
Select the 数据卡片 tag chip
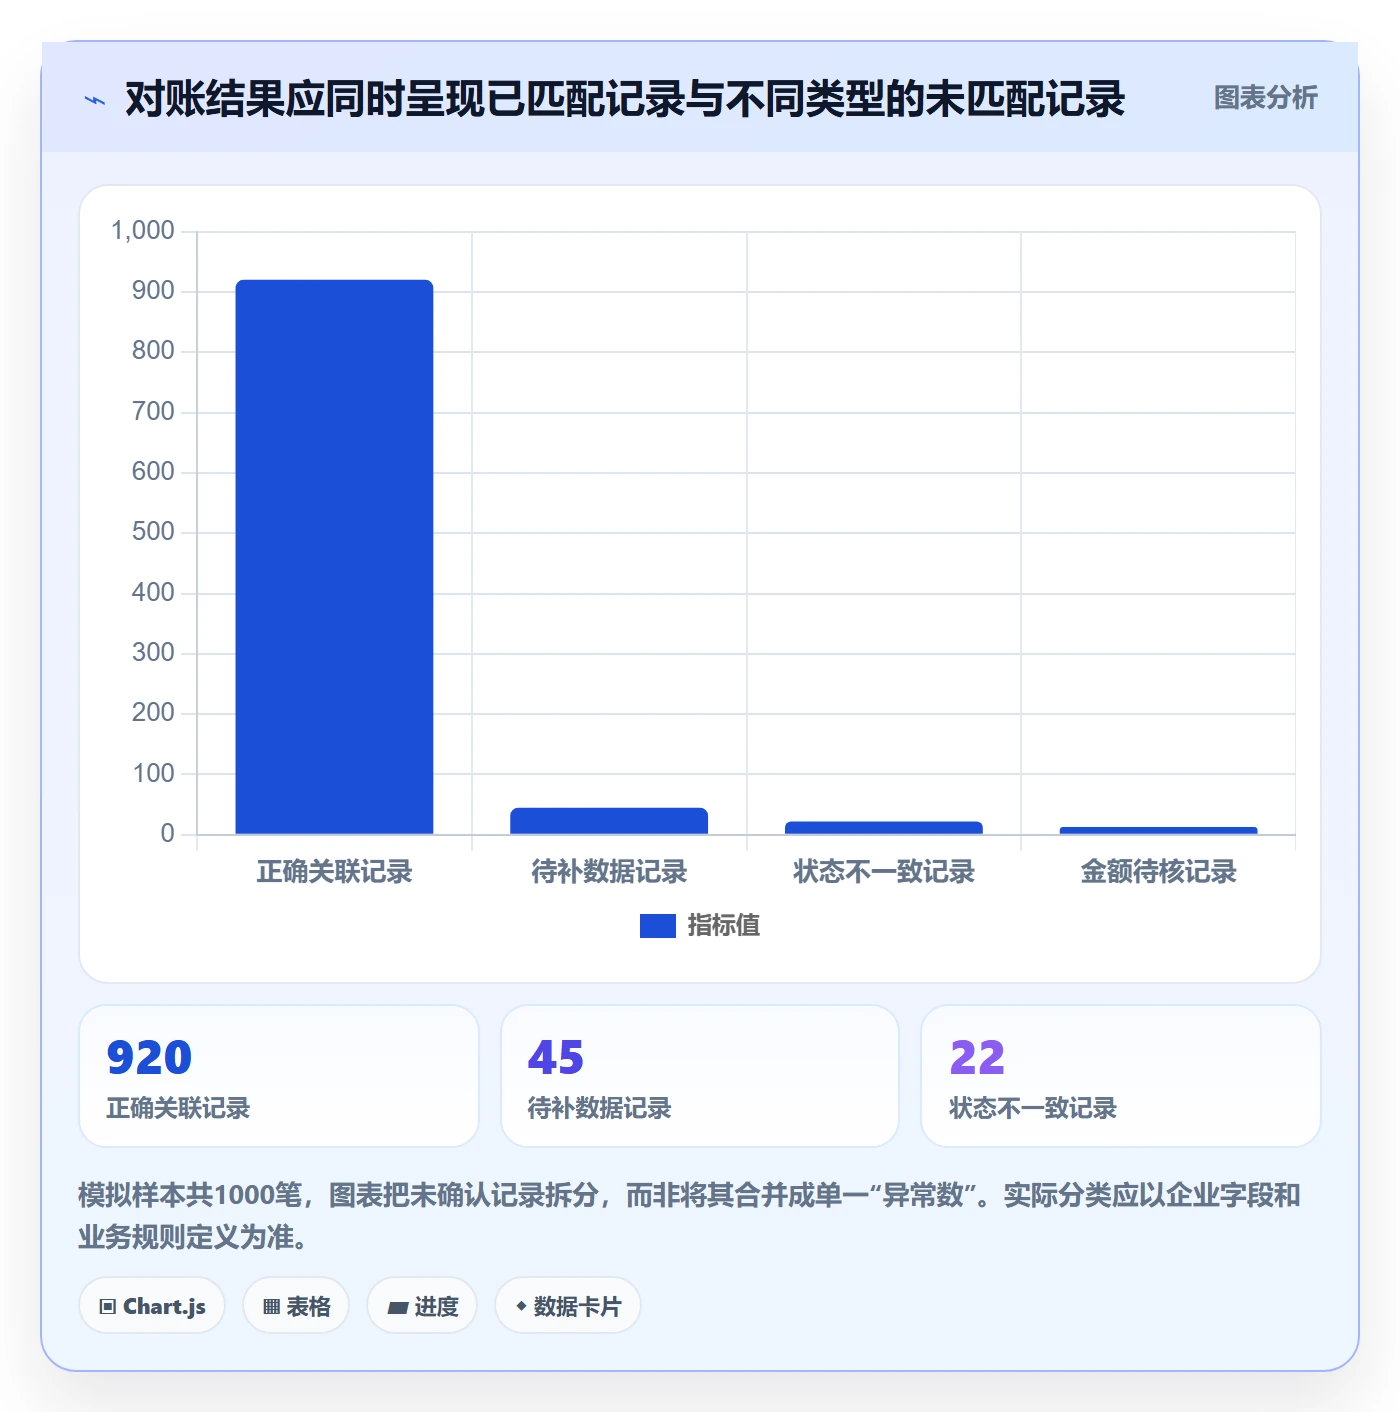click(568, 1306)
